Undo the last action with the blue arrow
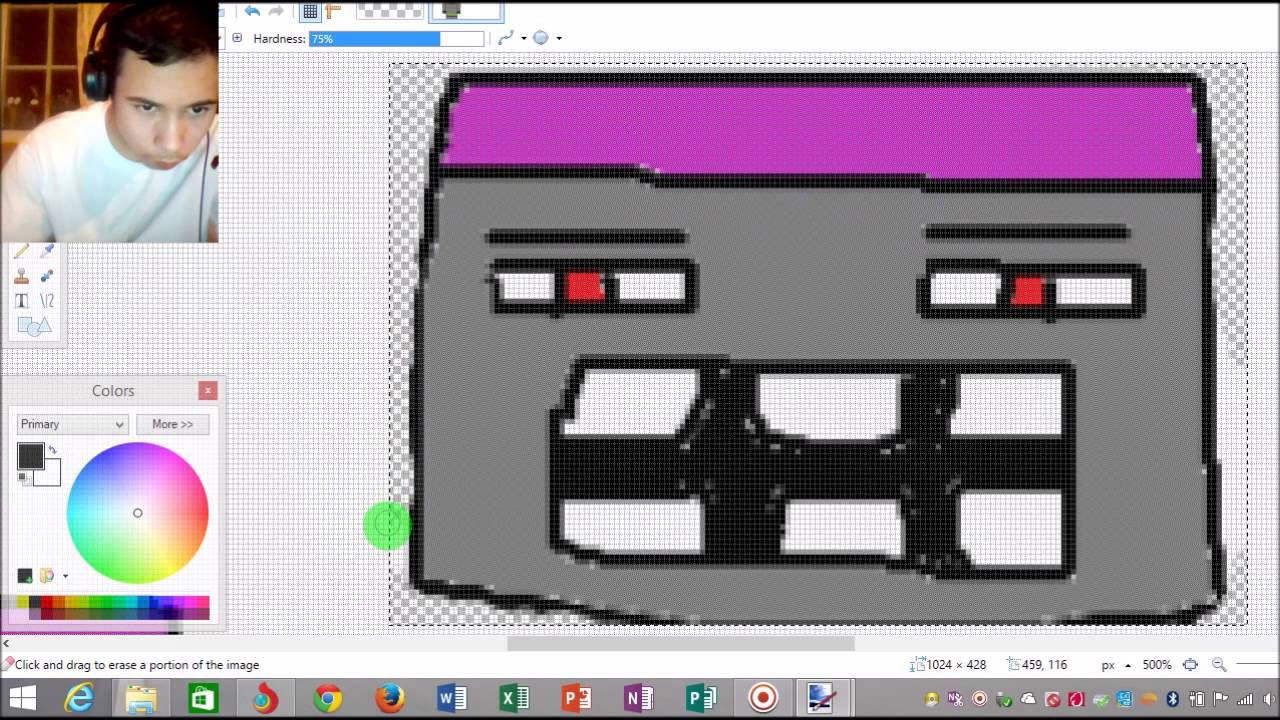The width and height of the screenshot is (1280, 720). click(x=252, y=11)
